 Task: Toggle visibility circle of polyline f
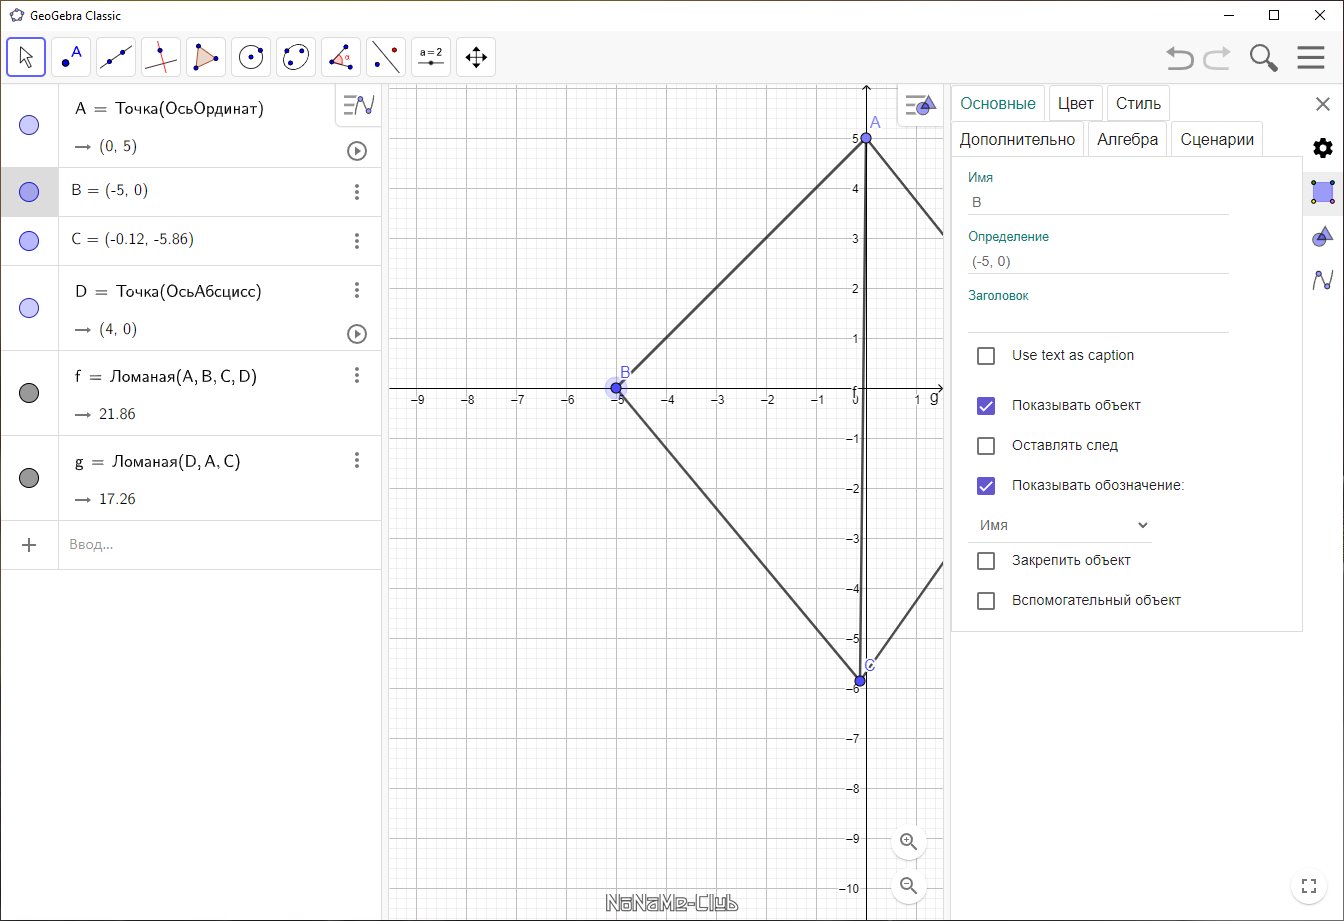tap(29, 393)
